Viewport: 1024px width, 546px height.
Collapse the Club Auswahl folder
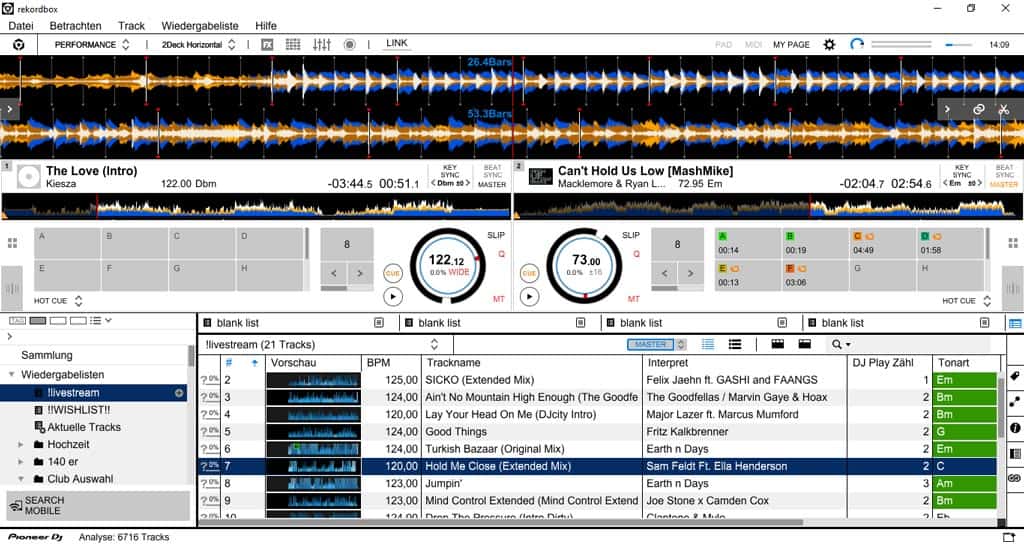click(21, 479)
